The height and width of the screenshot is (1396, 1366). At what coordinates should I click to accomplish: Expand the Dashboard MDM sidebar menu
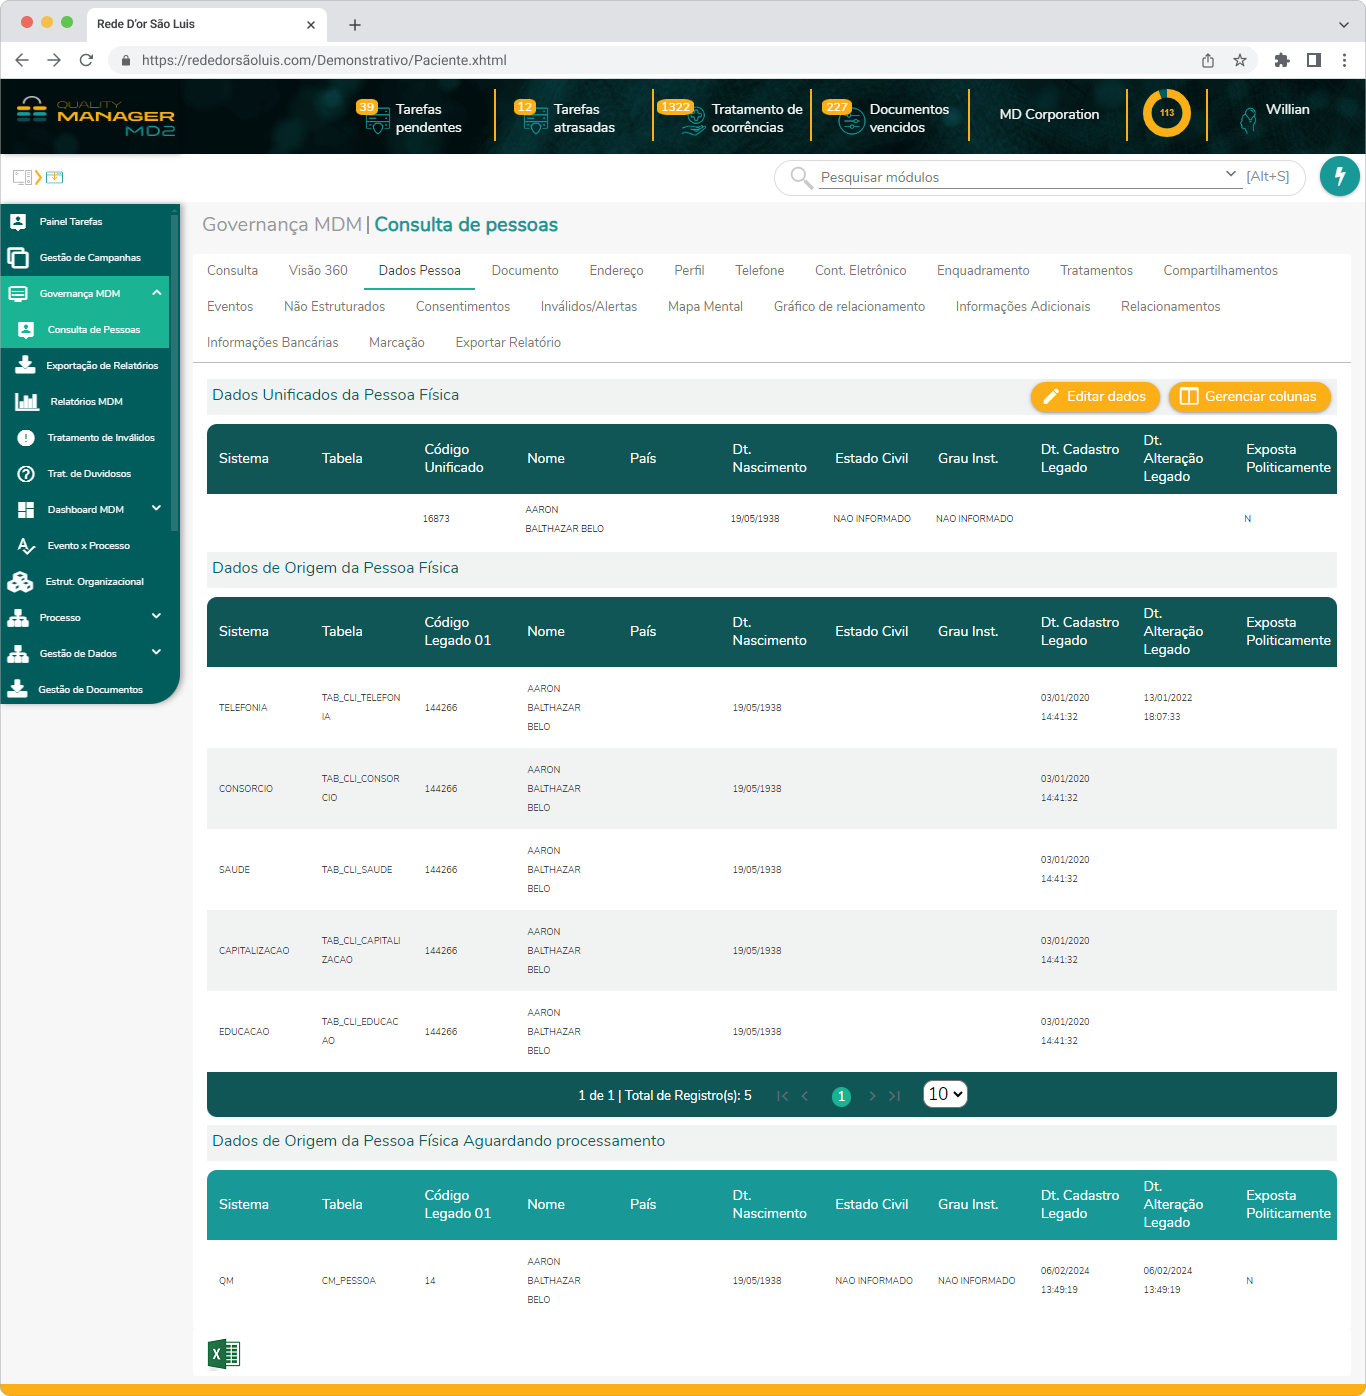click(157, 509)
